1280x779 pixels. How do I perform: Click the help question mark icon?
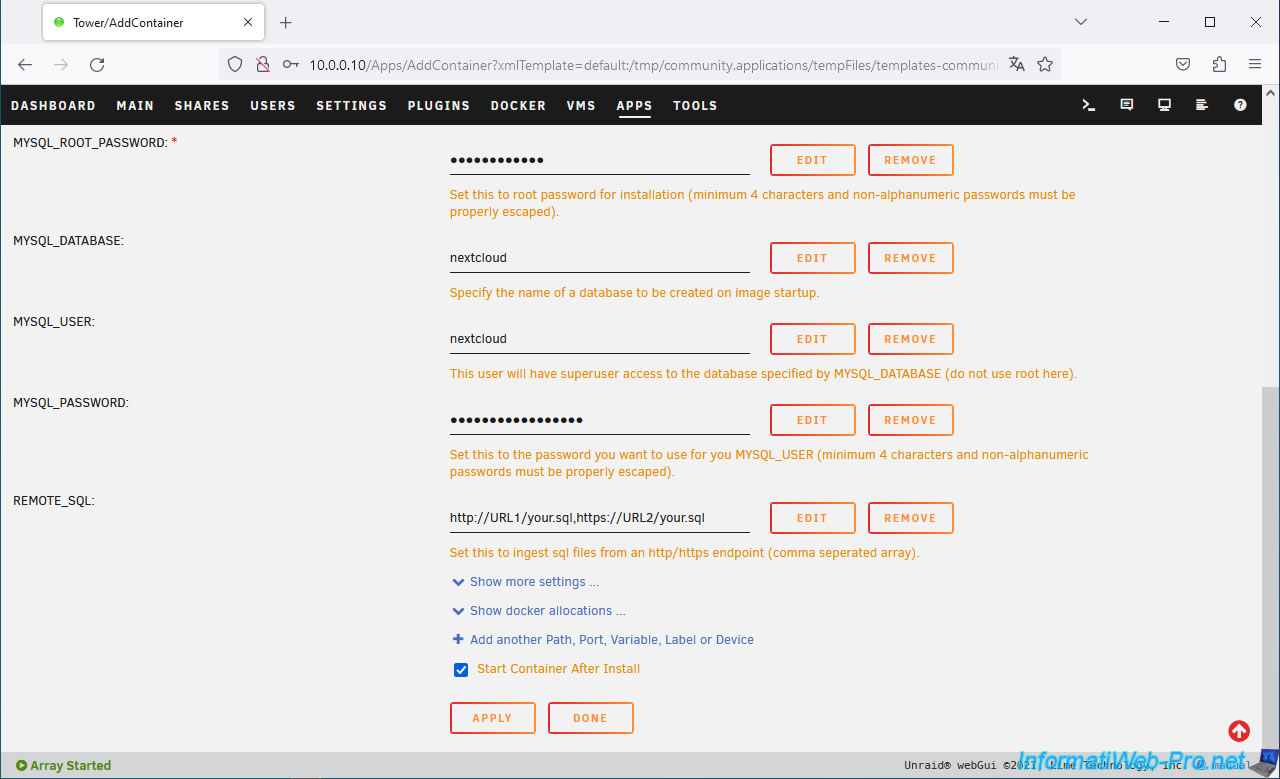pyautogui.click(x=1240, y=105)
